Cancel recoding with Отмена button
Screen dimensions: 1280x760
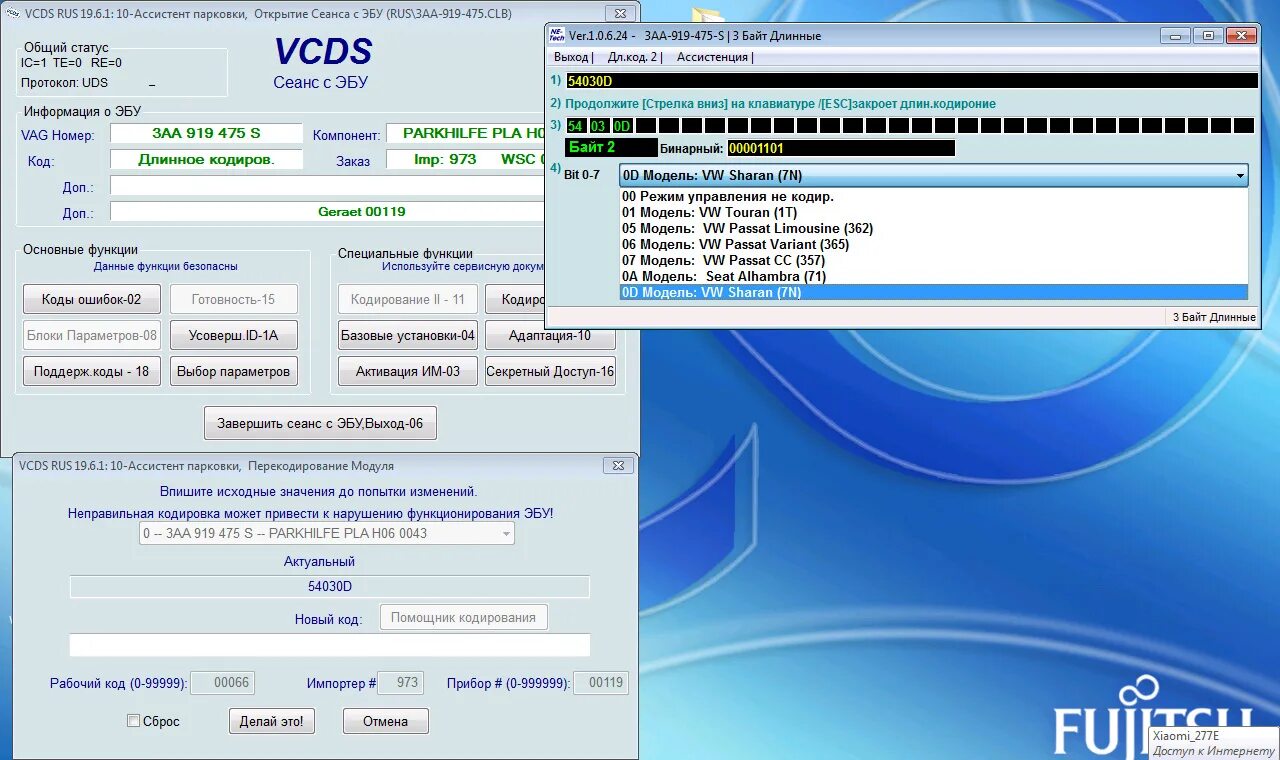pyautogui.click(x=386, y=721)
